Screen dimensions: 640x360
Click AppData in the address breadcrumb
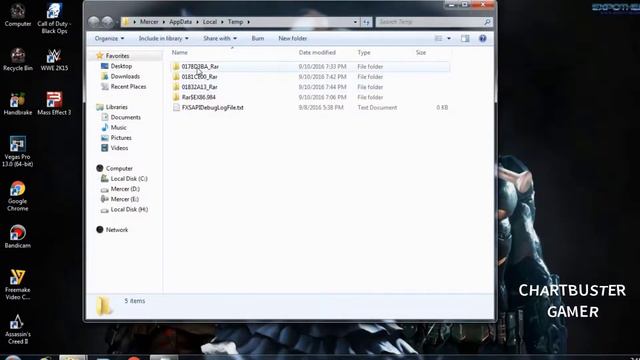[x=180, y=22]
